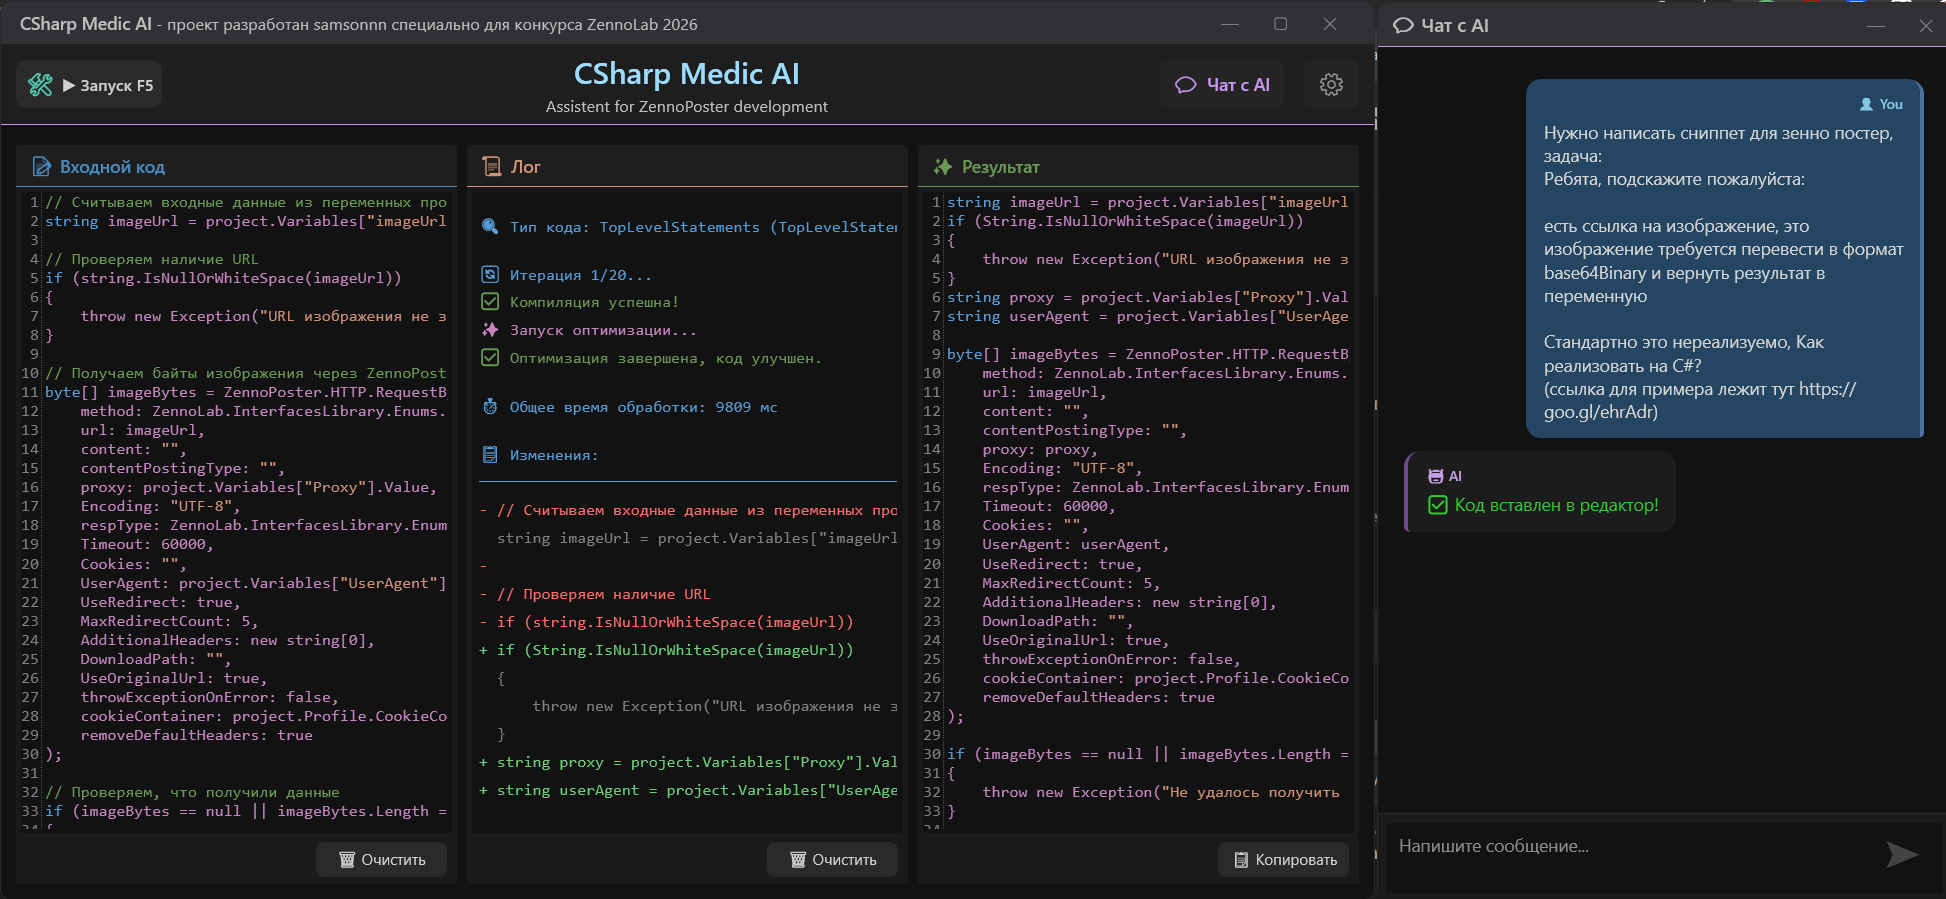This screenshot has height=899, width=1946.
Task: Click the Результат sparkle icon
Action: [942, 167]
